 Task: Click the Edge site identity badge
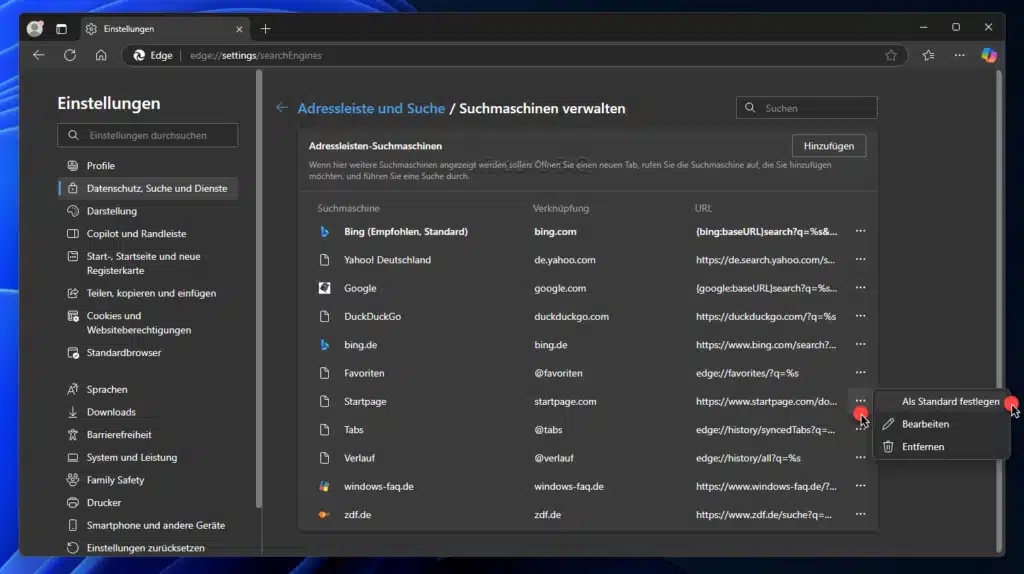153,56
